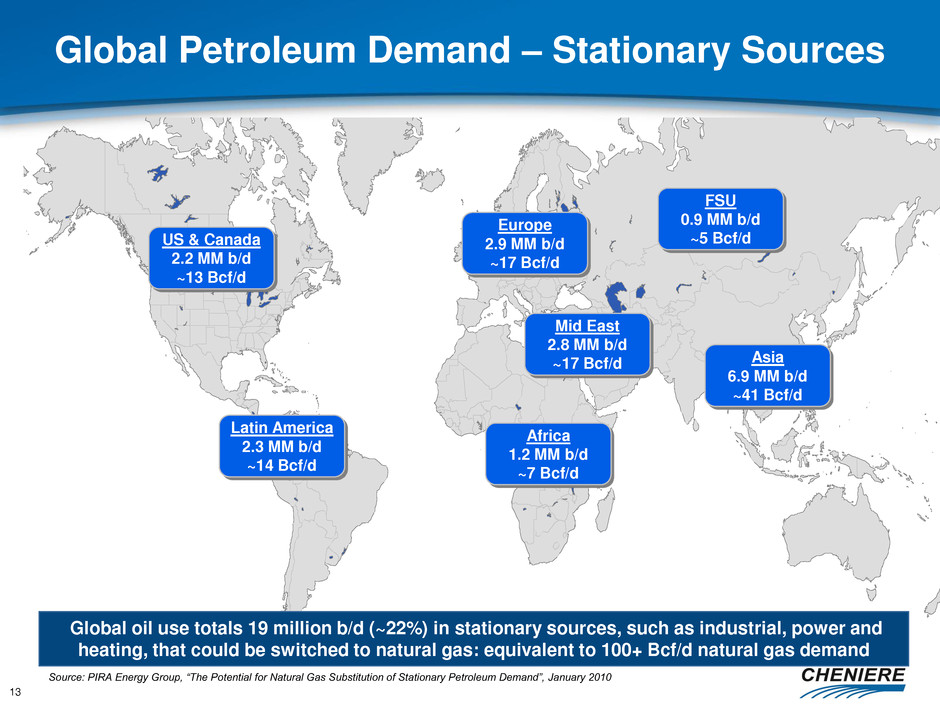
Task: Select the "2.2 MM b/d" value
Action: coord(213,258)
